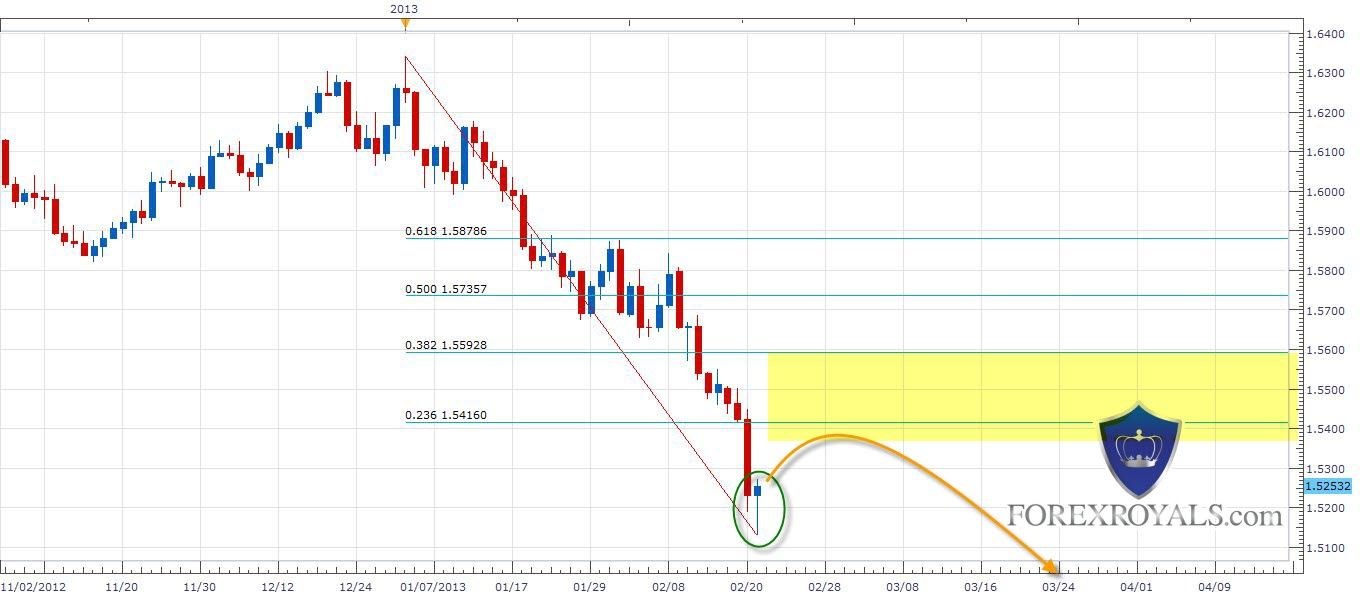This screenshot has width=1360, height=598.
Task: Click the 1.6100 price axis label
Action: [x=1326, y=152]
